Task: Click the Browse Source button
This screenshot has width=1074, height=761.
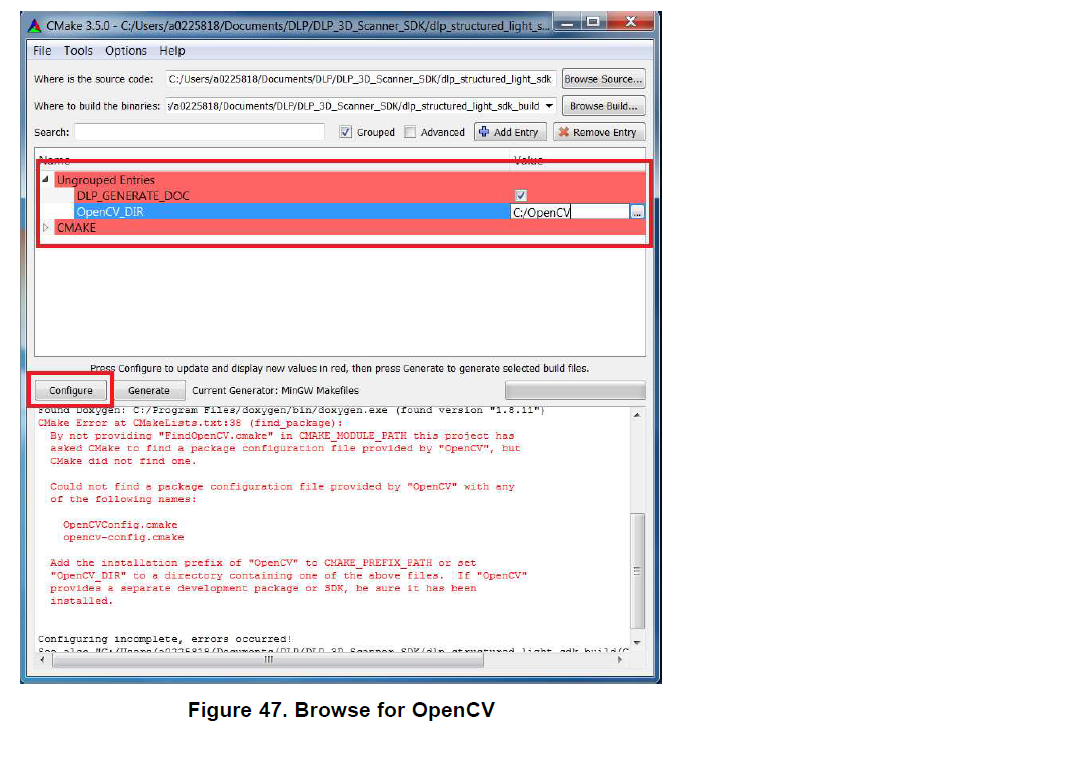Action: 603,79
